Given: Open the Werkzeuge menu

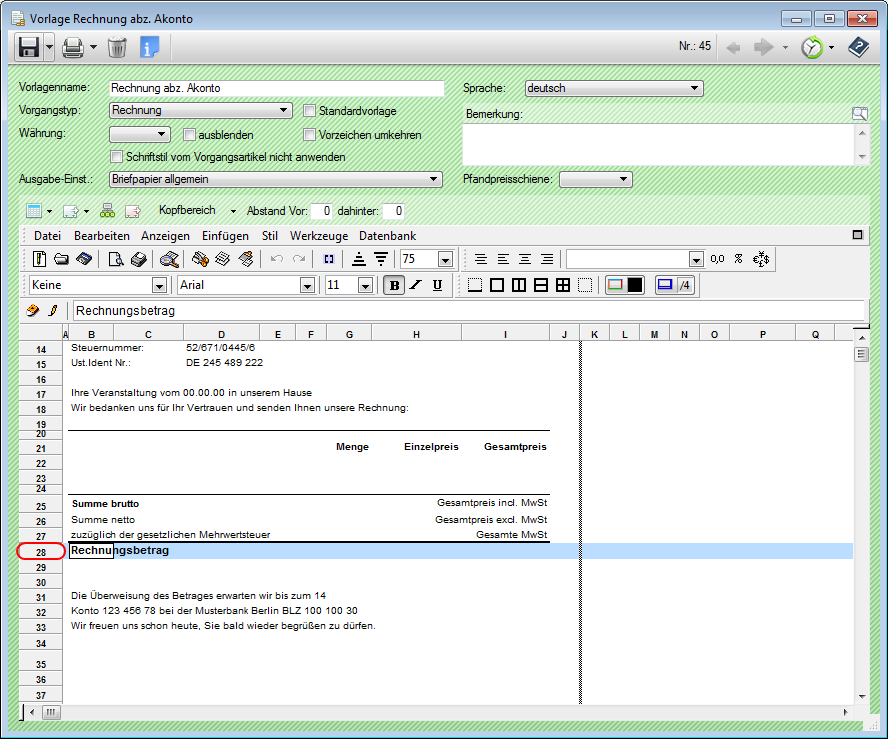Looking at the screenshot, I should [319, 236].
